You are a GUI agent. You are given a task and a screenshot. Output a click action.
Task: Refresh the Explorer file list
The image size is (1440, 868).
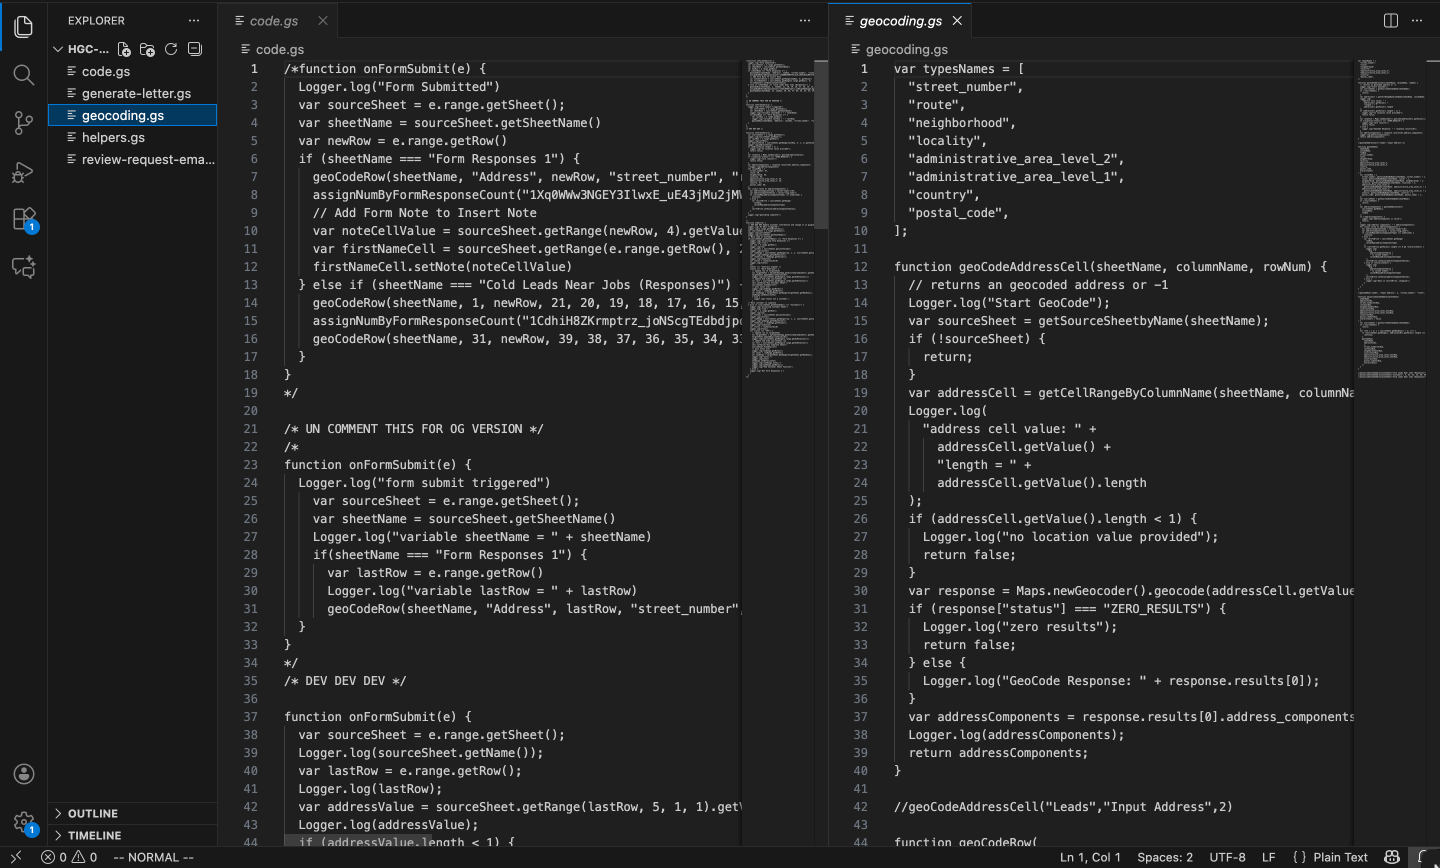pos(170,48)
